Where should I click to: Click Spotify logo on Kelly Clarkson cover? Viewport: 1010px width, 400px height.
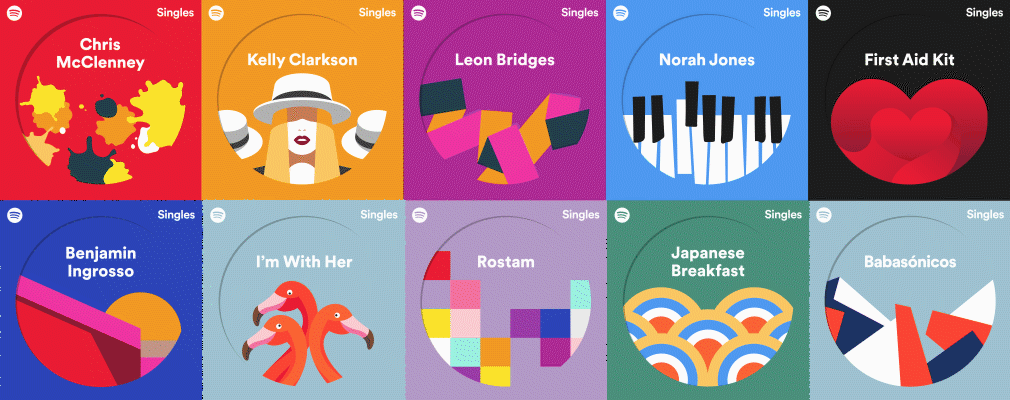[x=216, y=13]
